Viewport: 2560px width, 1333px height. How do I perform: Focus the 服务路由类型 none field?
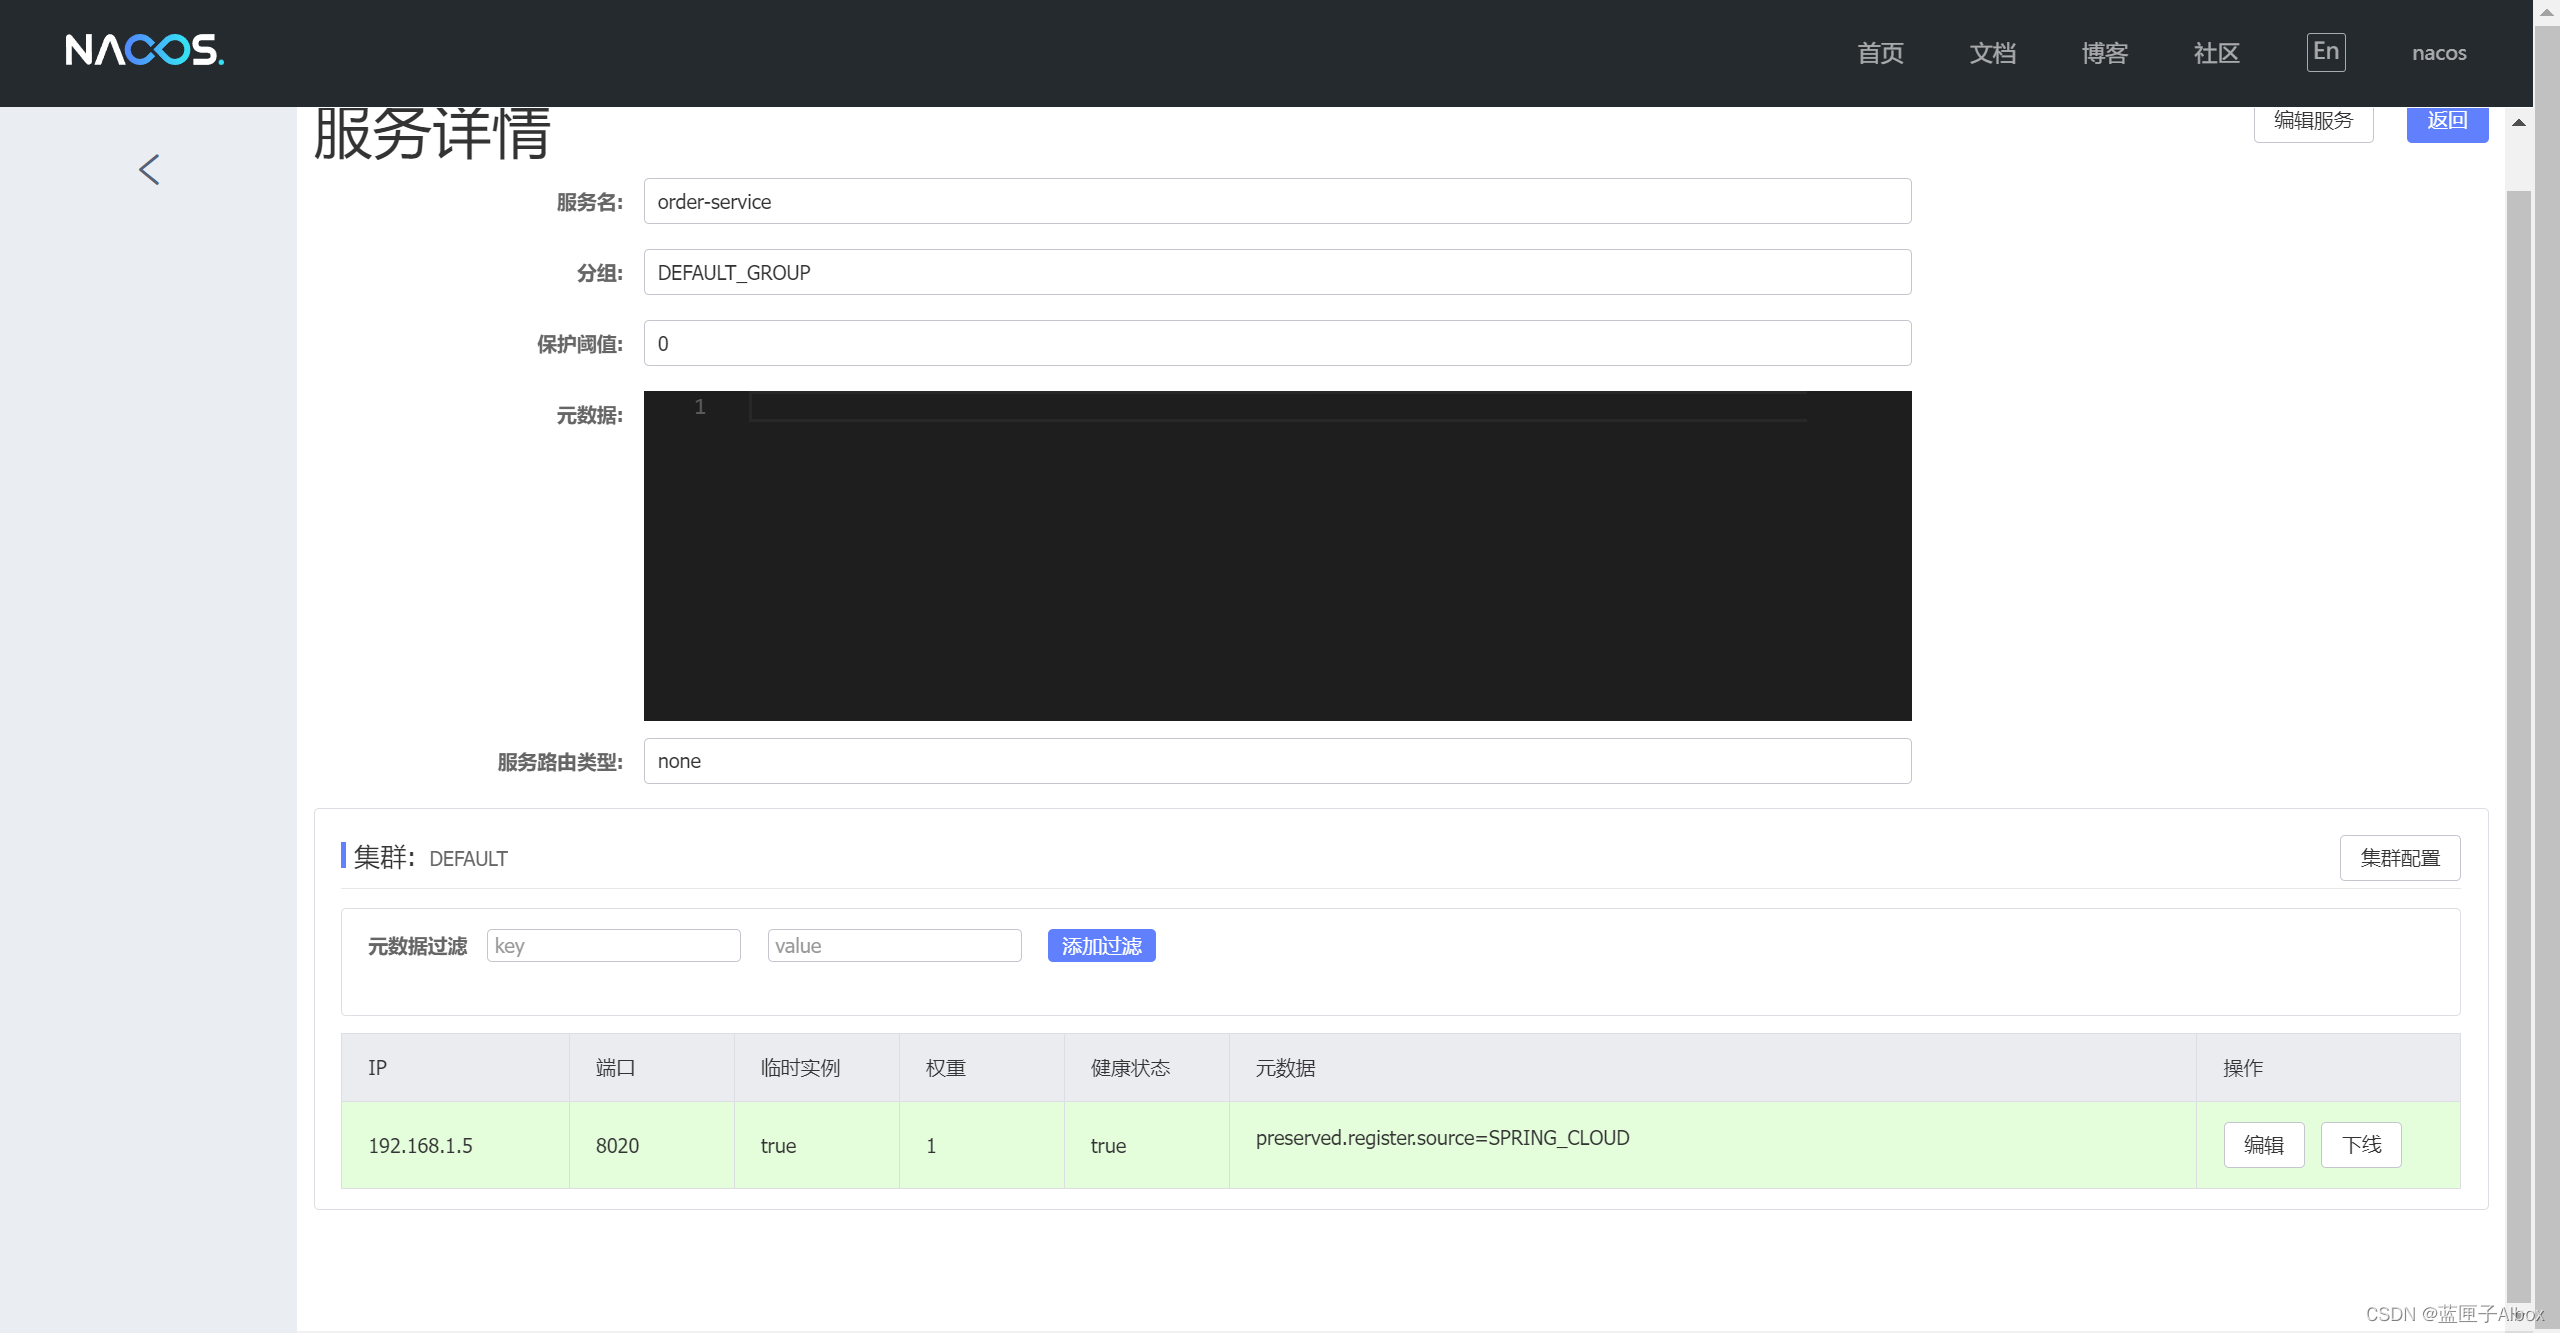point(1277,761)
